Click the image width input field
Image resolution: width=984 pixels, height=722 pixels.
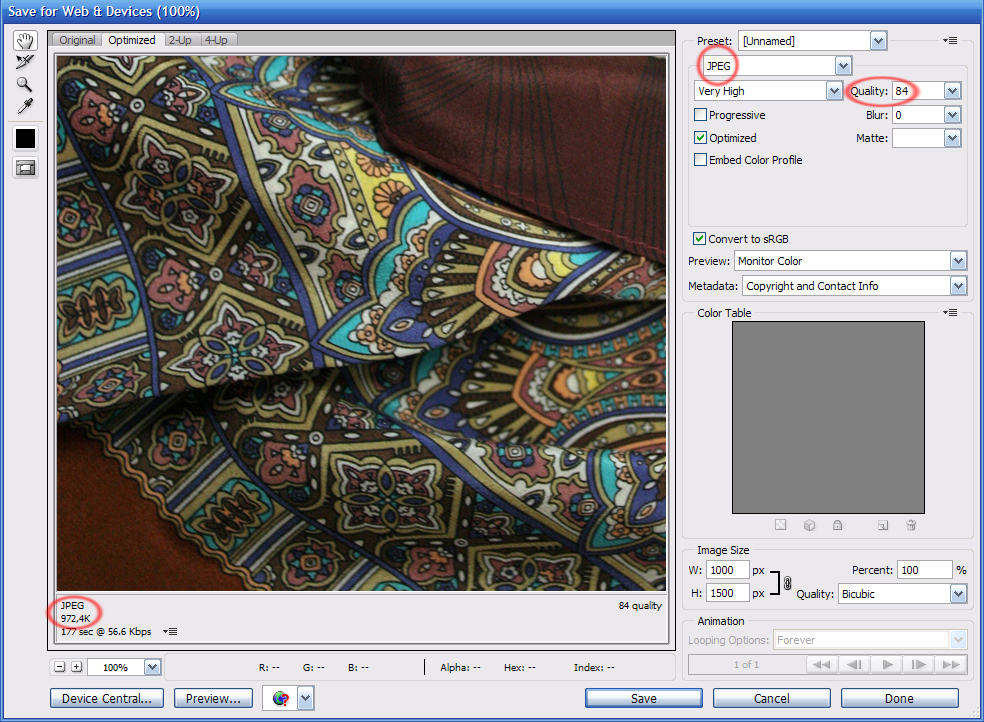click(x=727, y=570)
